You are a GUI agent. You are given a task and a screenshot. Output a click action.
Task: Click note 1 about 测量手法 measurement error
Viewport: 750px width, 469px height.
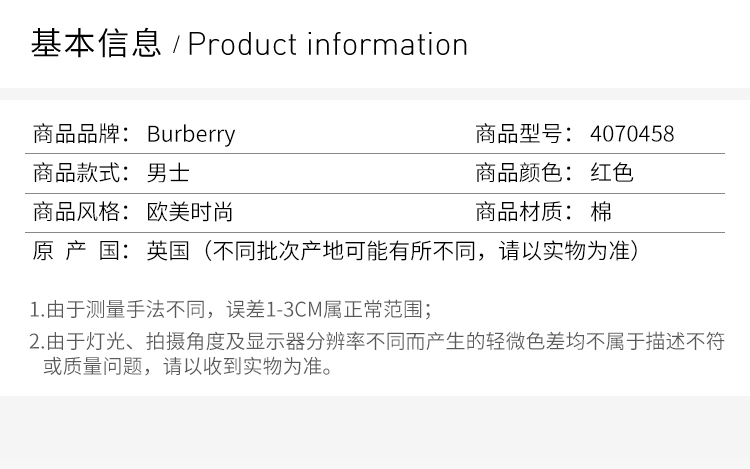point(232,309)
